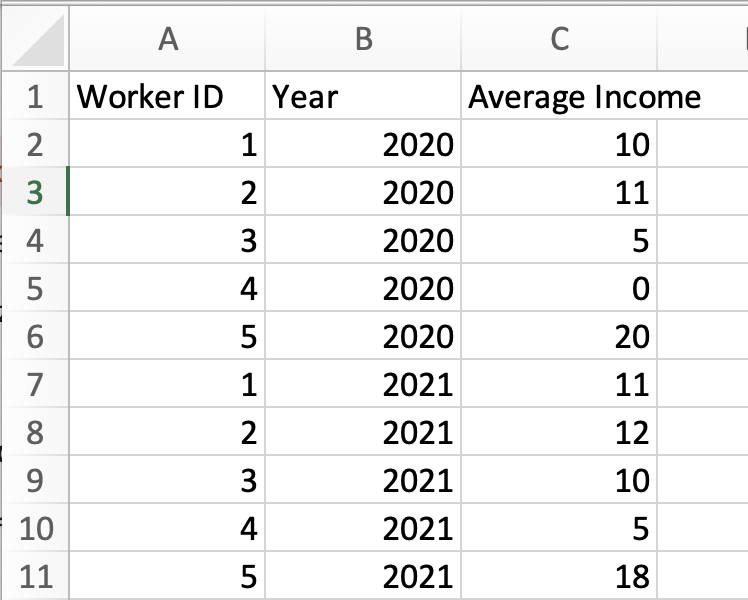Select the row 3 header
The width and height of the screenshot is (748, 600).
[x=35, y=193]
